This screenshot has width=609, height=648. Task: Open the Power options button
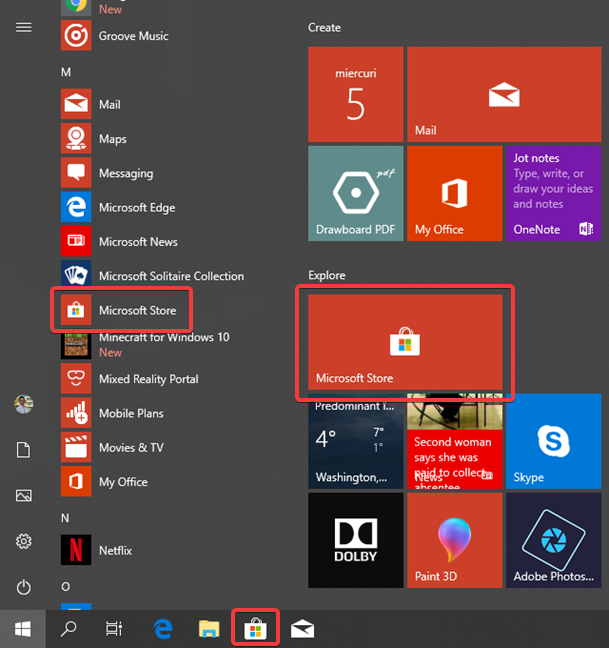[x=24, y=587]
